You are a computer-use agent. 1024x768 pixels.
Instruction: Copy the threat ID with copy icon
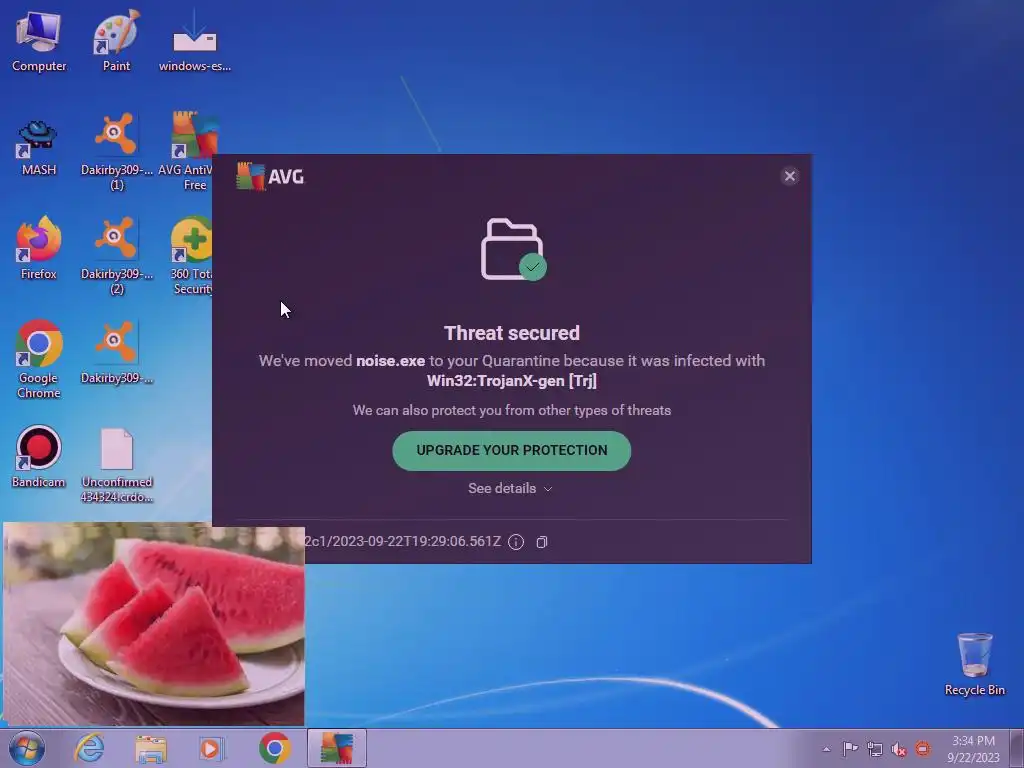click(541, 542)
